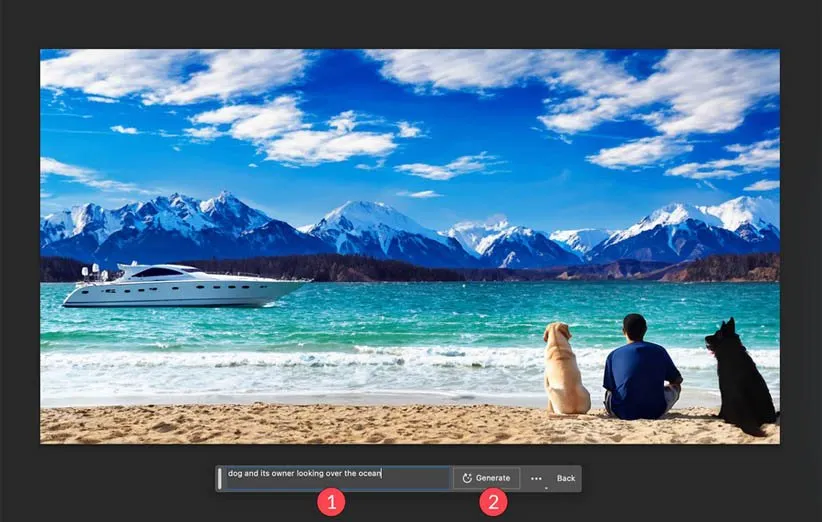
Task: Click the red number 1 badge
Action: pos(331,503)
